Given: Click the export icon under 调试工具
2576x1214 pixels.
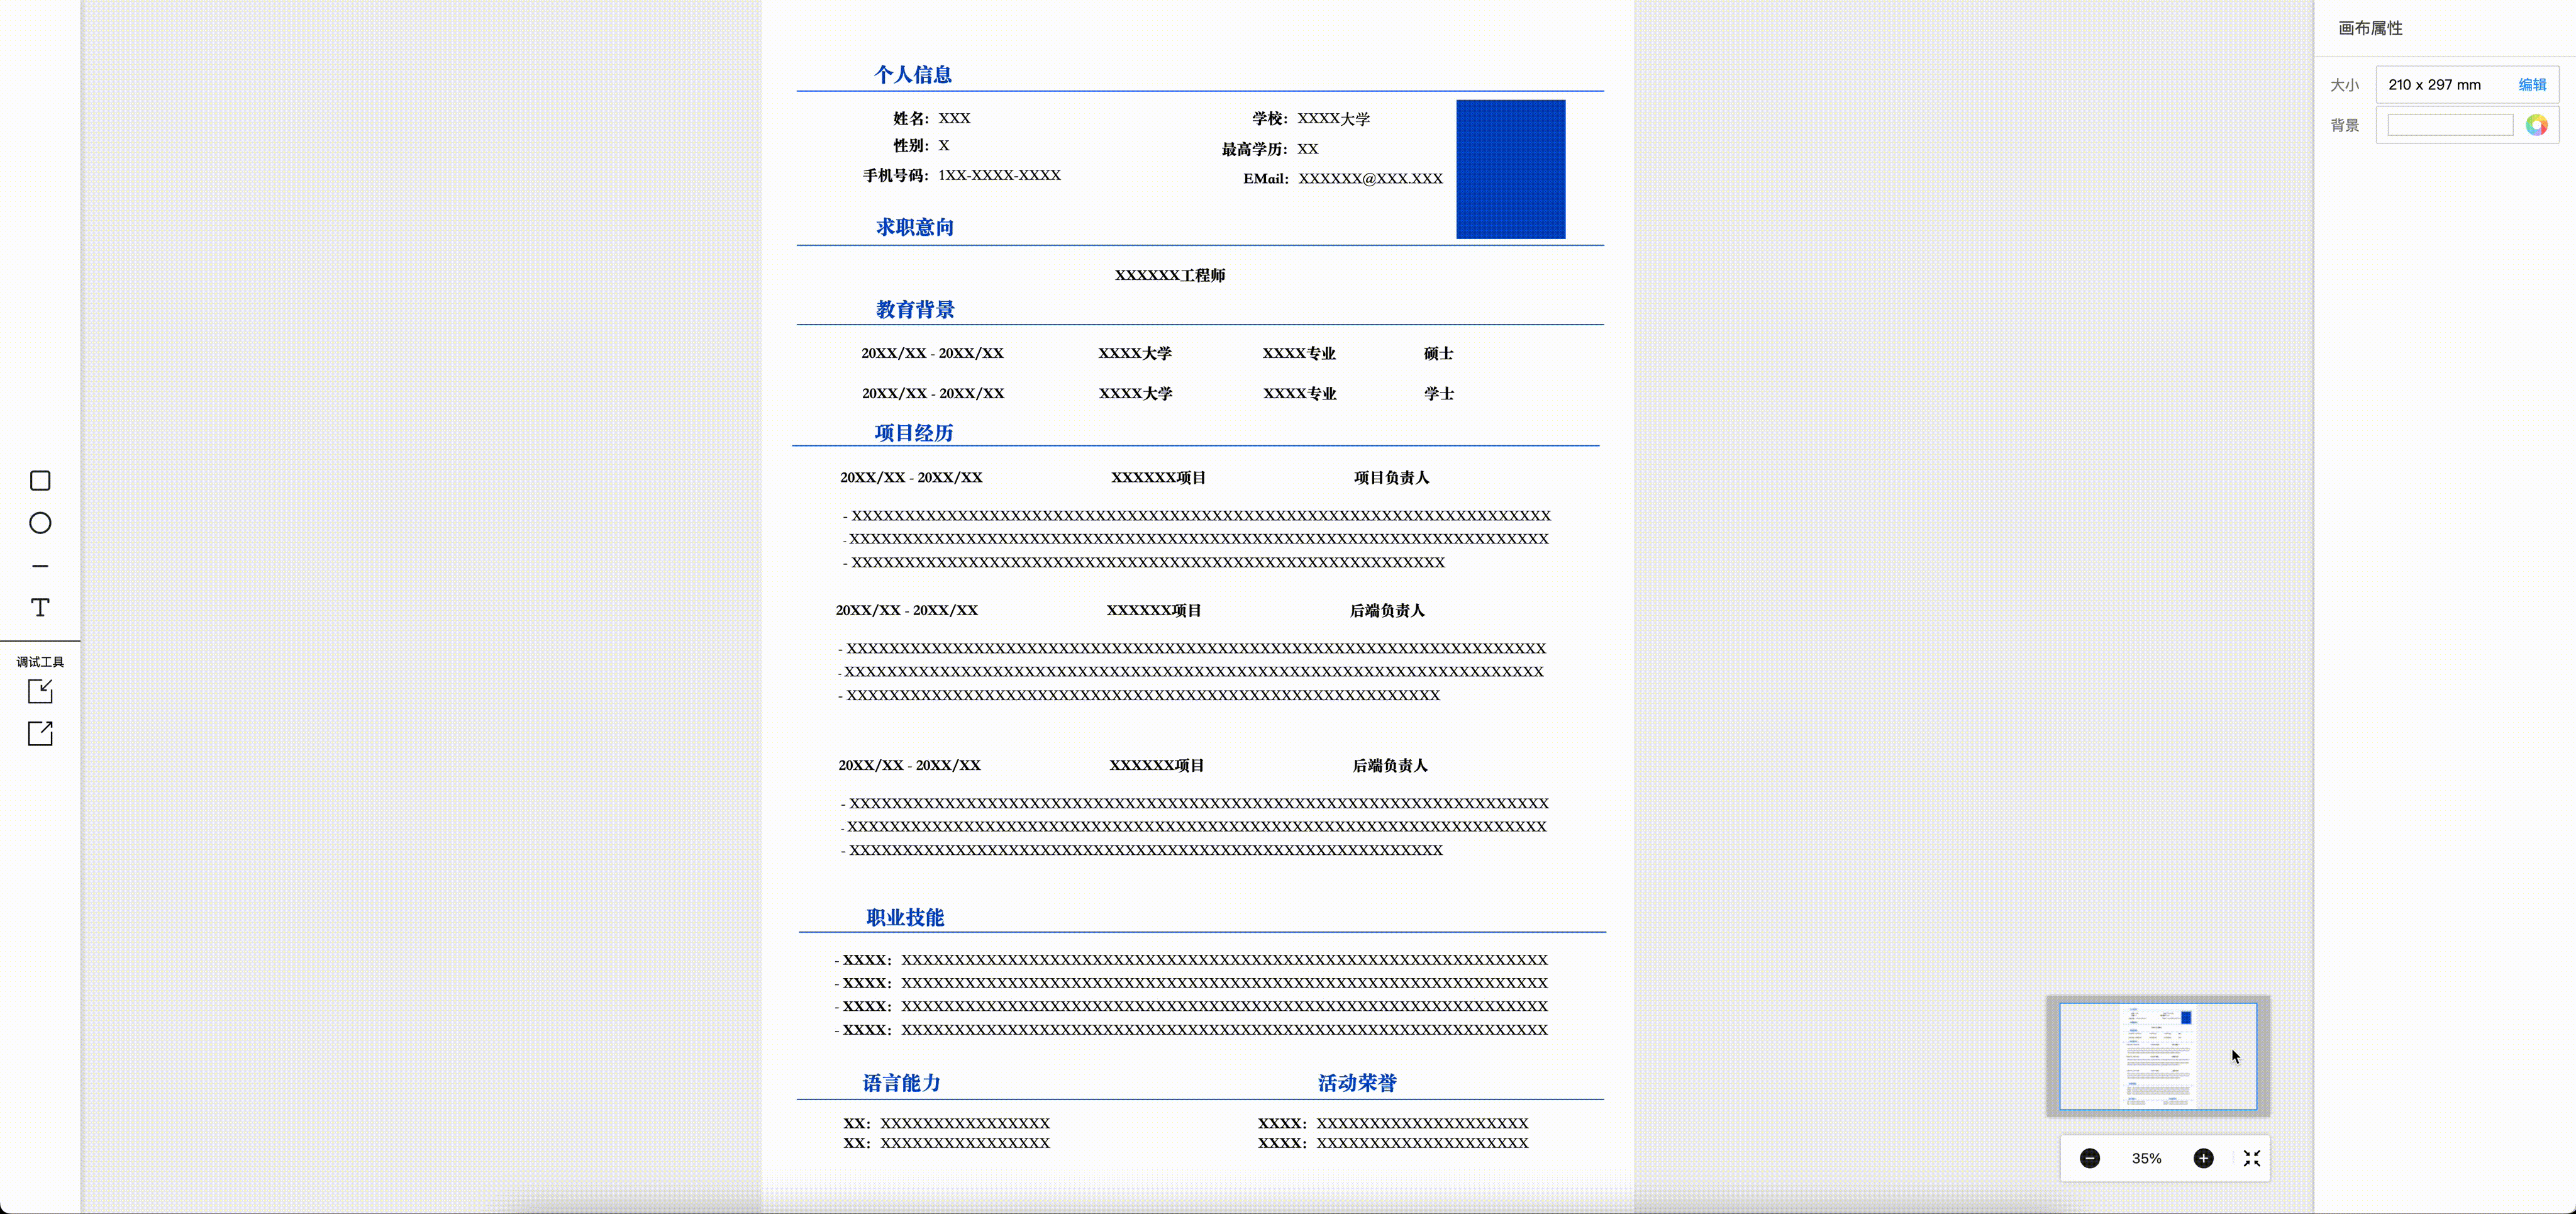Looking at the screenshot, I should (40, 733).
